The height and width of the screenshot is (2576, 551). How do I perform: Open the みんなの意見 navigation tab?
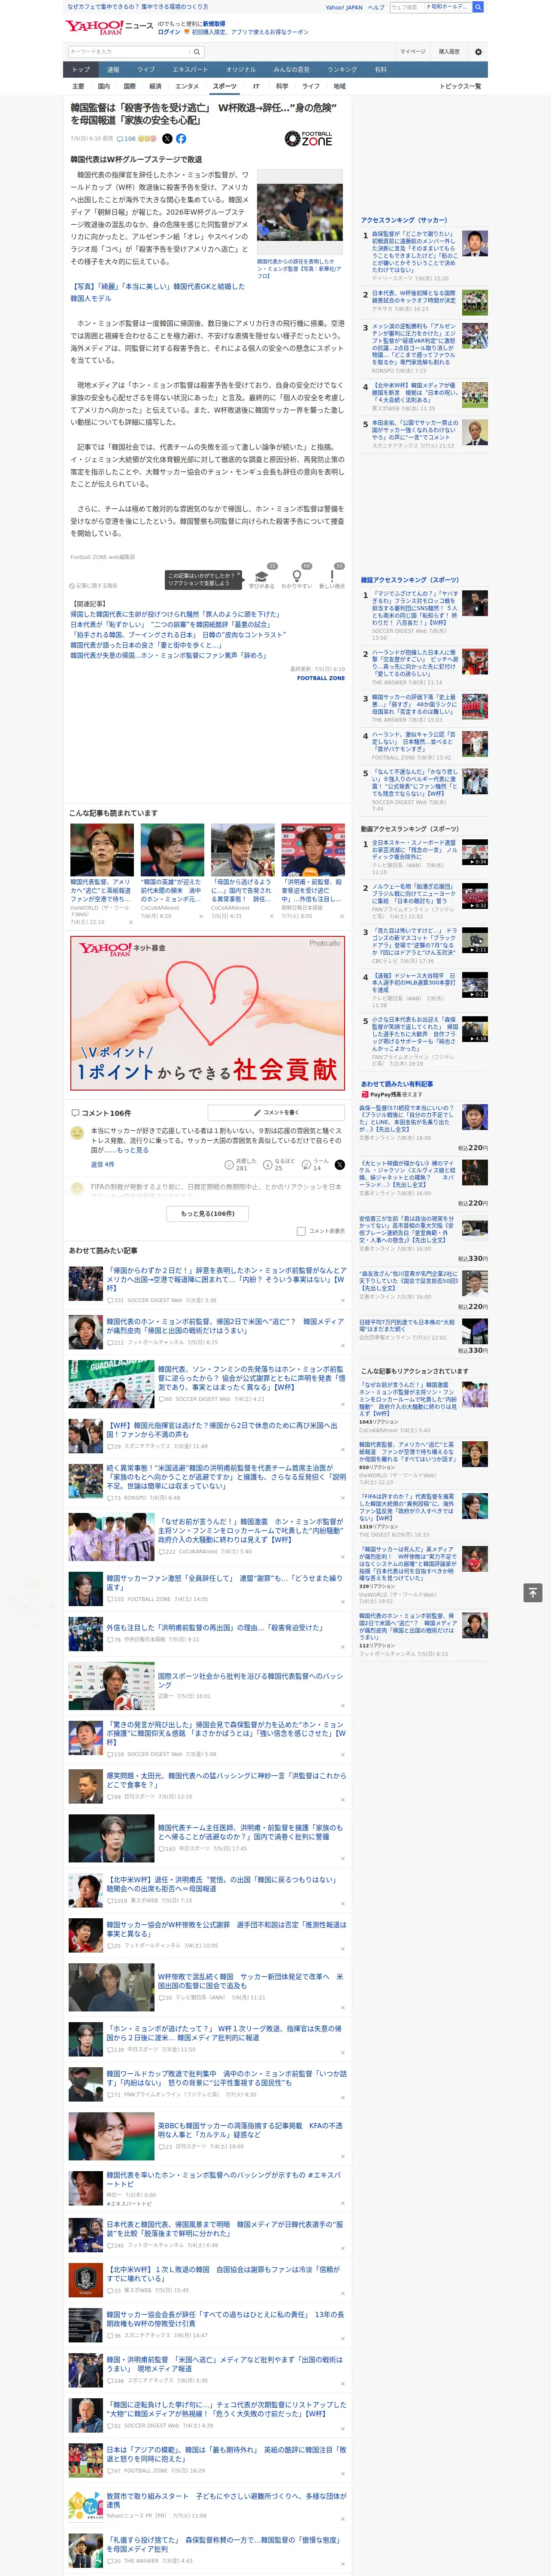click(292, 70)
